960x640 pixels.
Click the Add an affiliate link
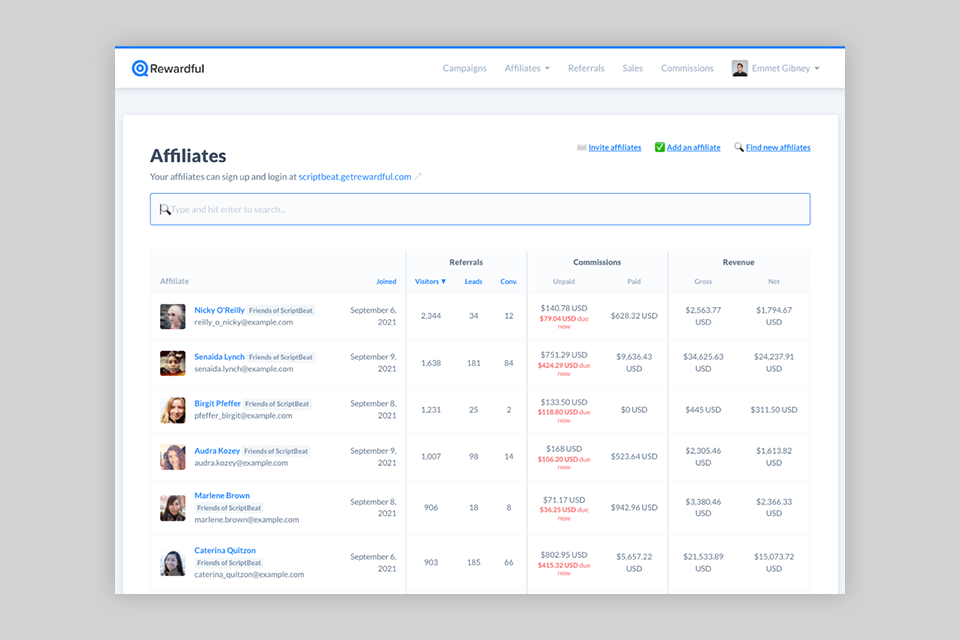pyautogui.click(x=694, y=148)
